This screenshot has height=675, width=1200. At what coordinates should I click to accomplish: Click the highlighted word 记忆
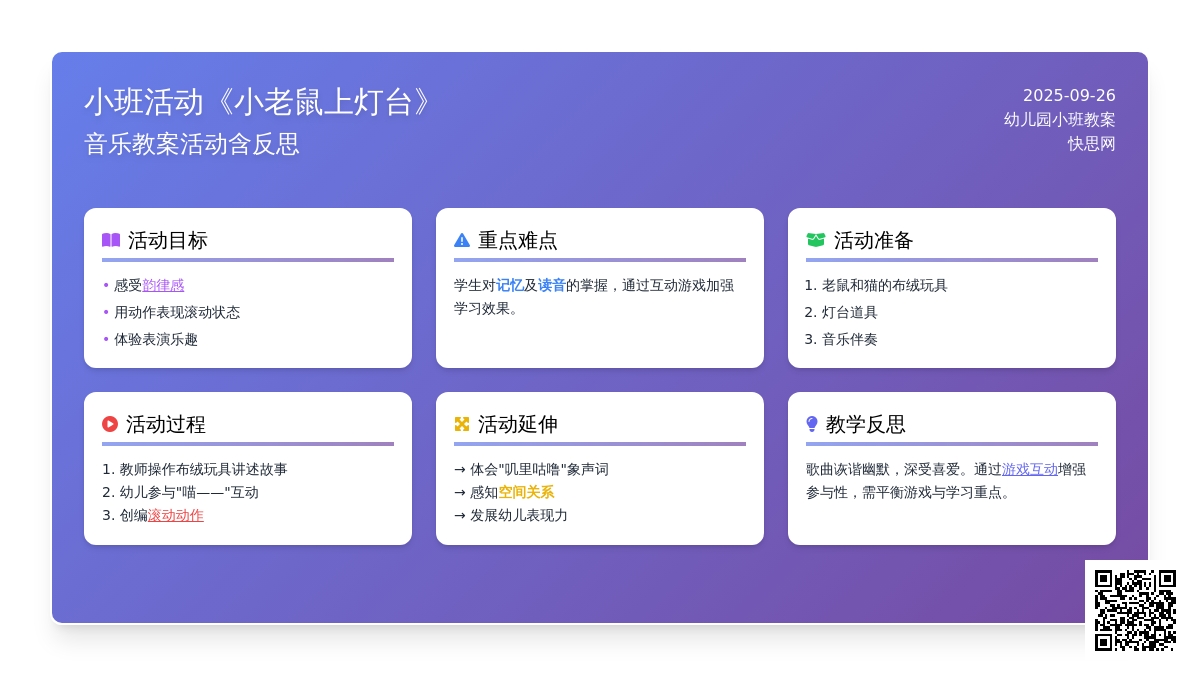[510, 285]
